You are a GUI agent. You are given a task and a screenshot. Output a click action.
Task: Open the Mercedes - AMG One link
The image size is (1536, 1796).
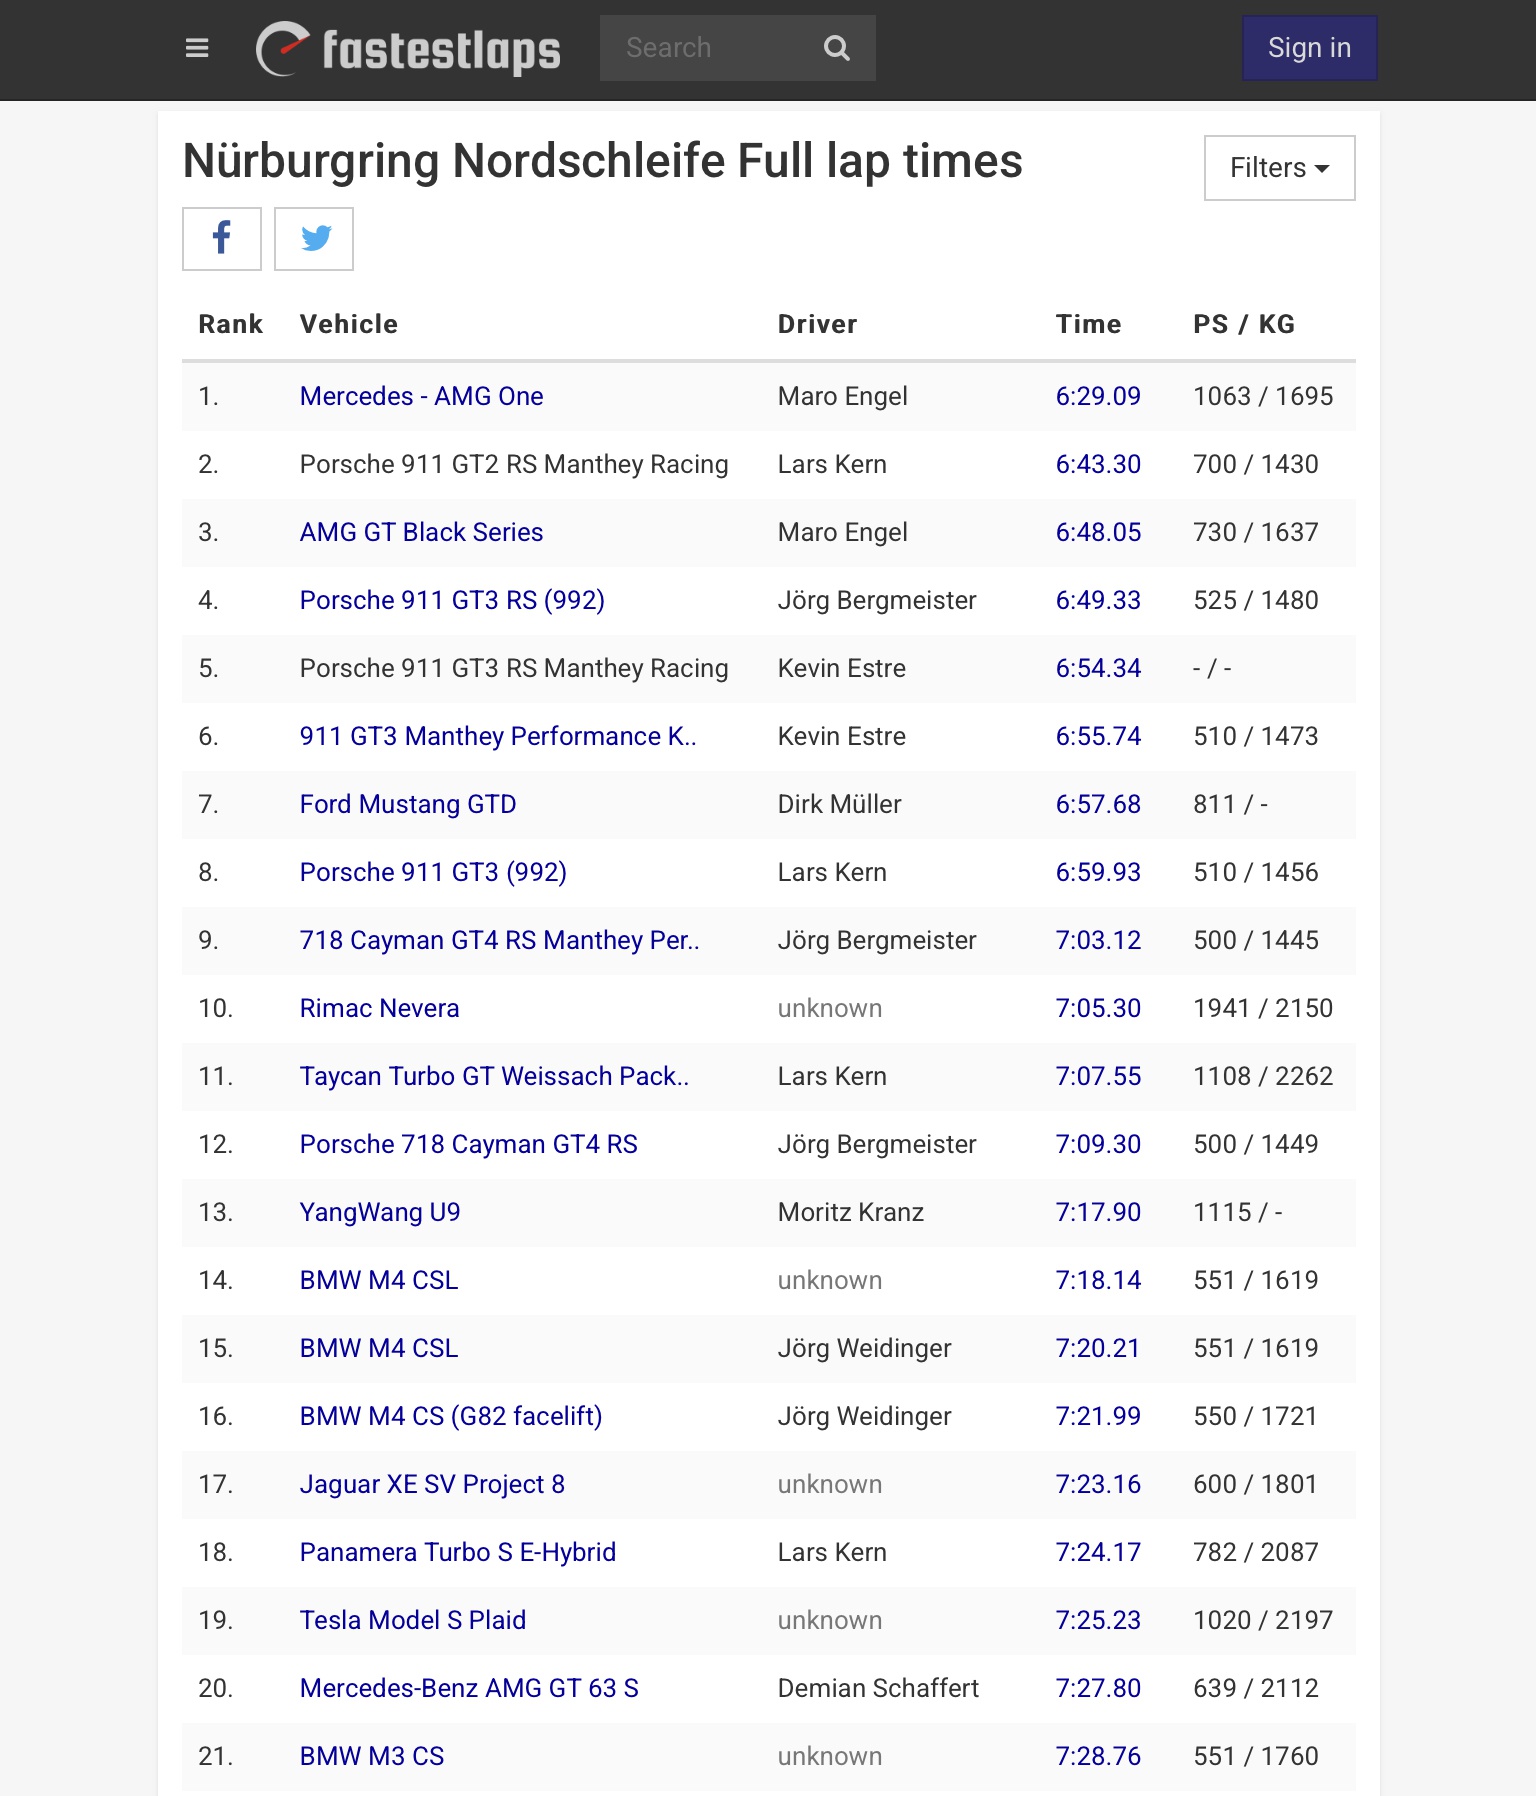(x=421, y=396)
